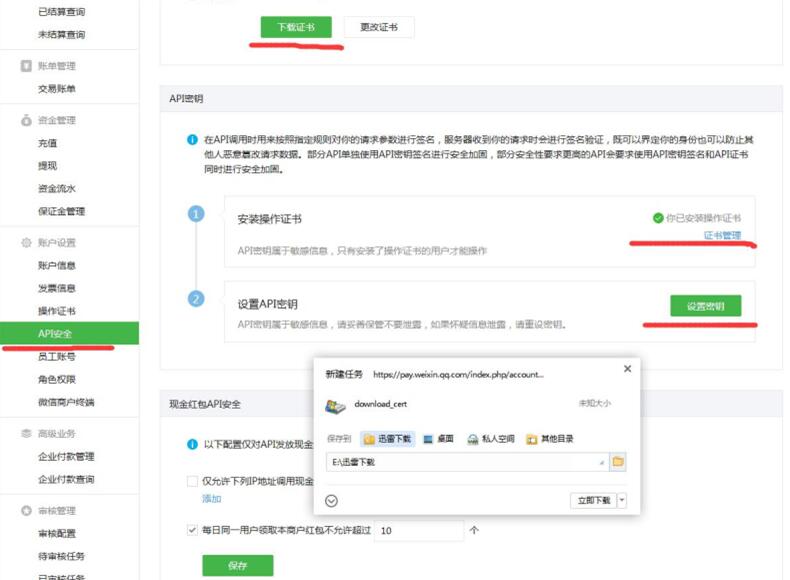This screenshot has height=580, width=790.
Task: Expand more options with circled chevron
Action: [x=332, y=501]
